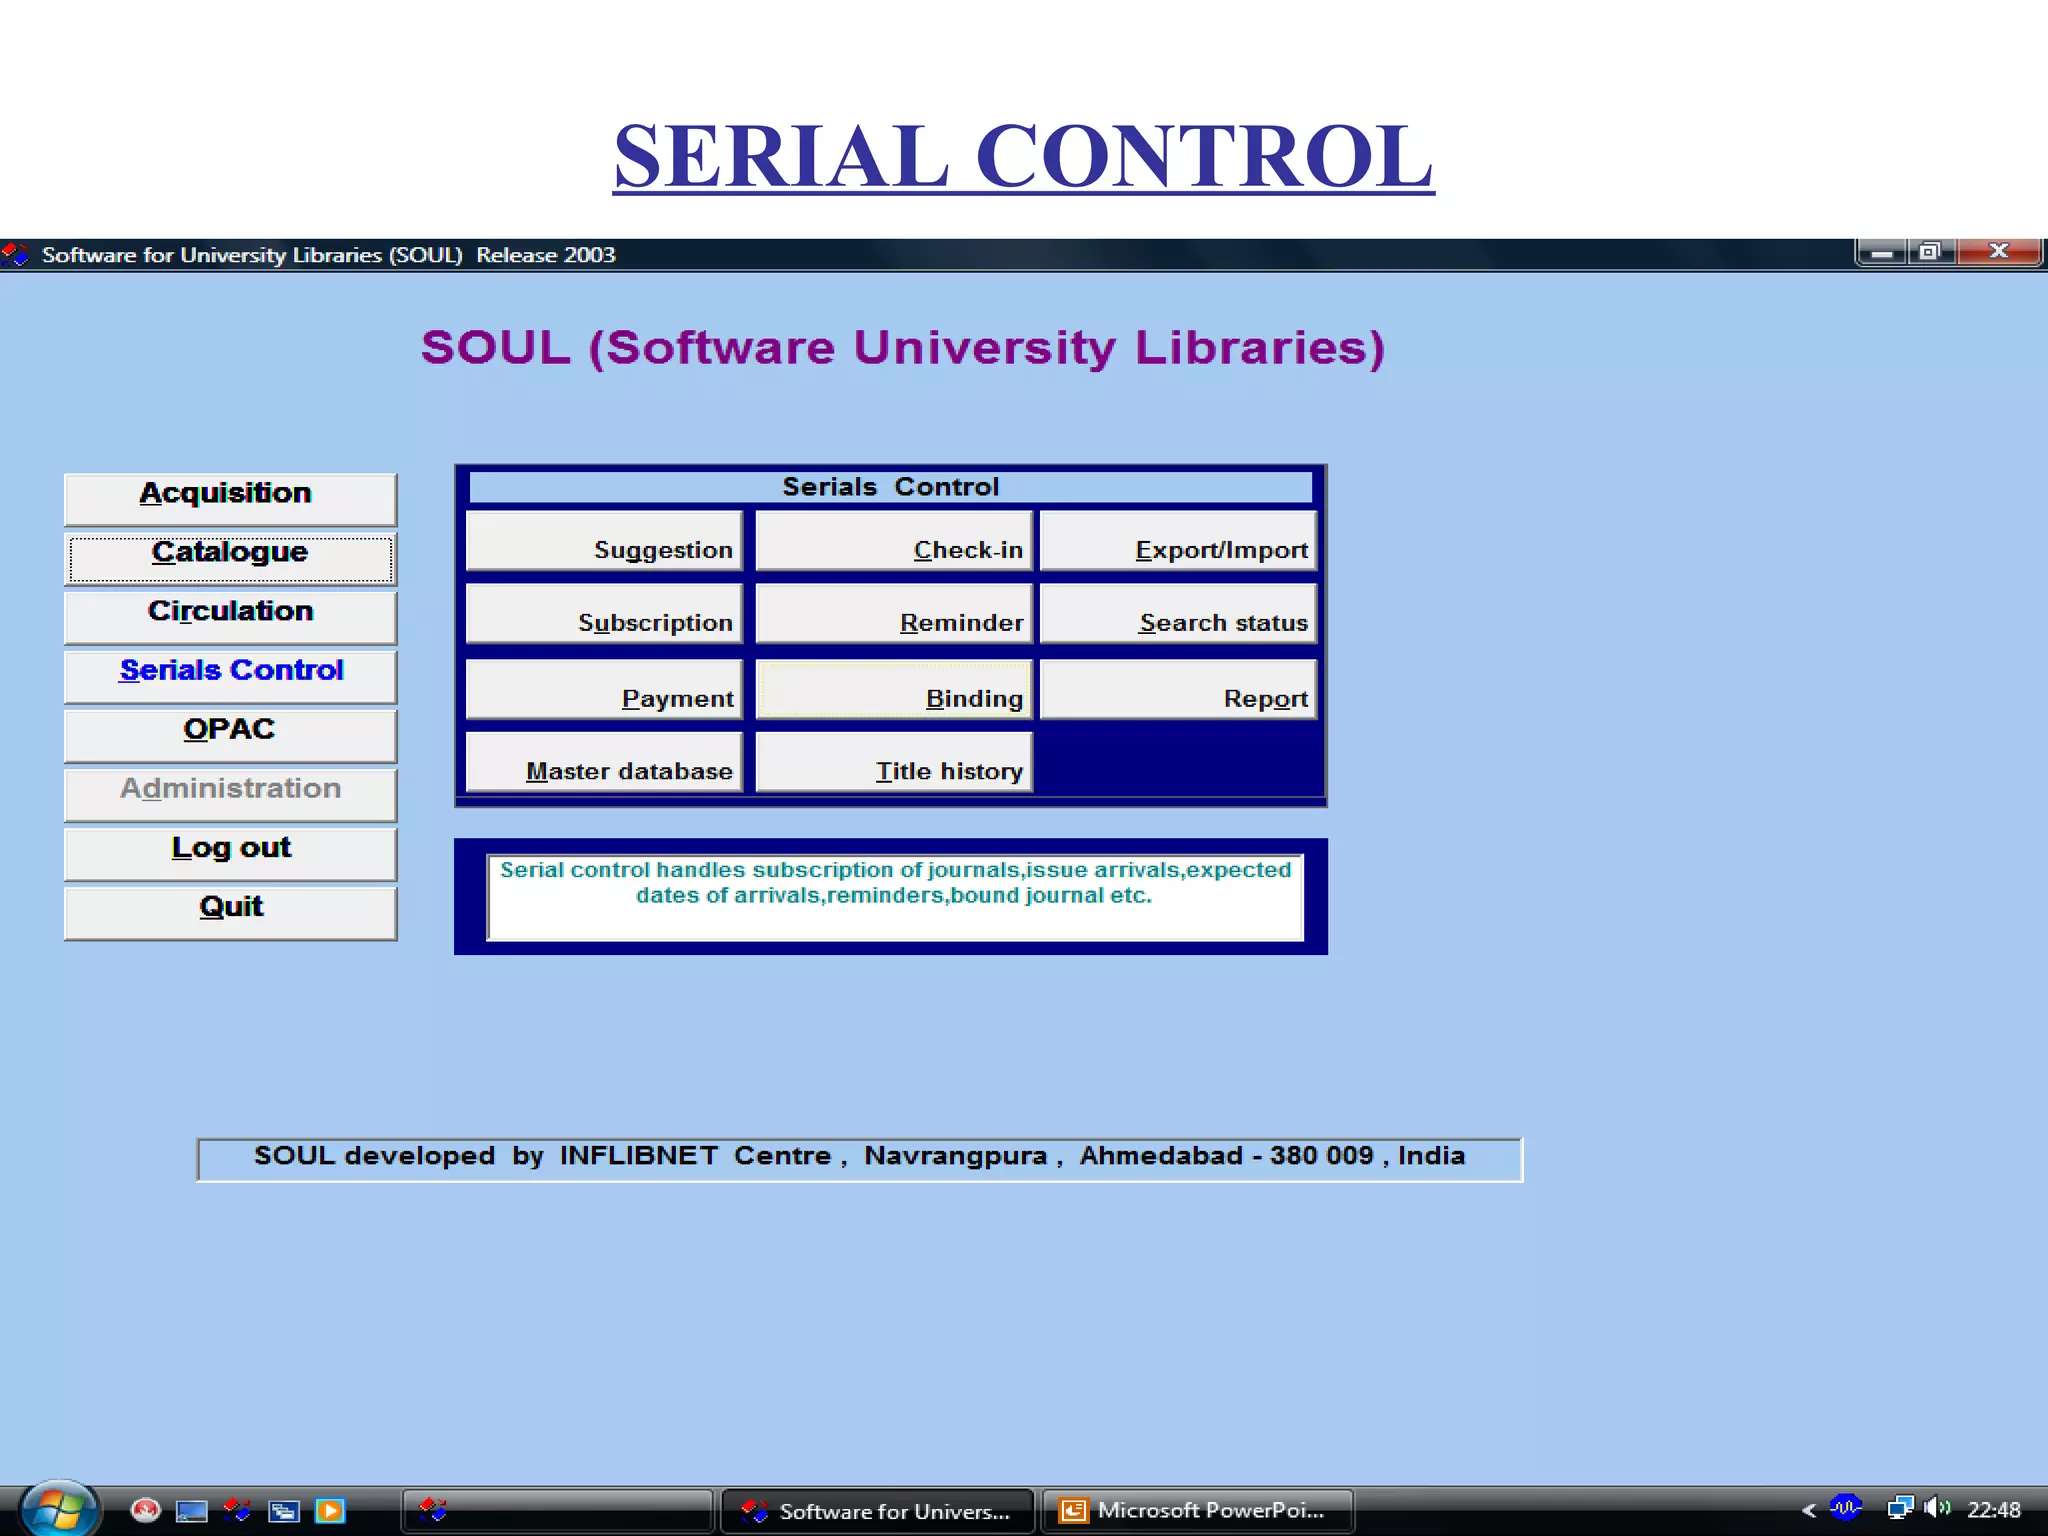
Task: Open Search status
Action: (x=1178, y=613)
